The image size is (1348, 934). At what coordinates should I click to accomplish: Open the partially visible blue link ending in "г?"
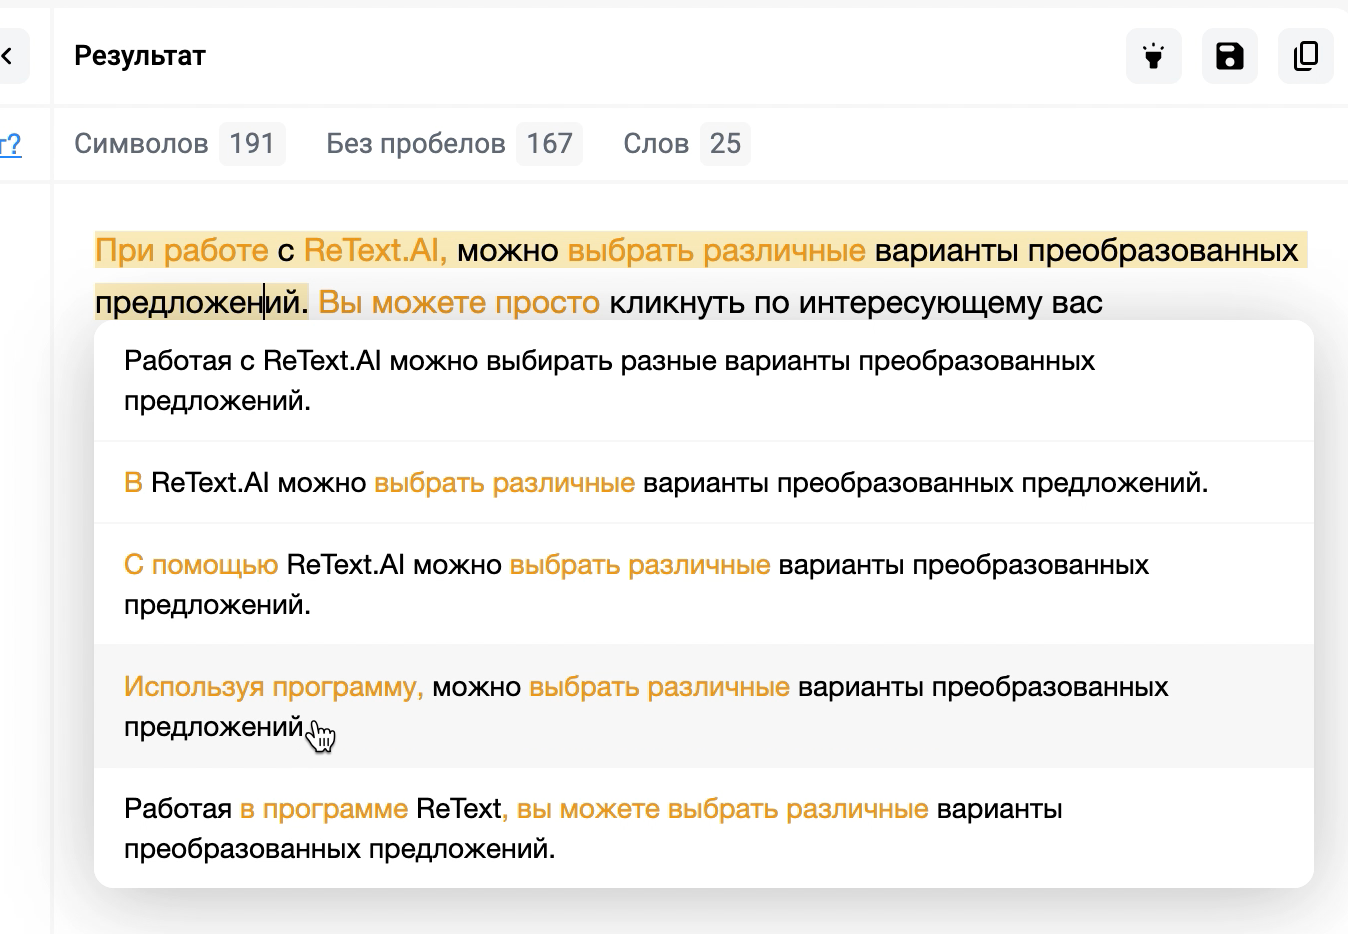click(10, 145)
